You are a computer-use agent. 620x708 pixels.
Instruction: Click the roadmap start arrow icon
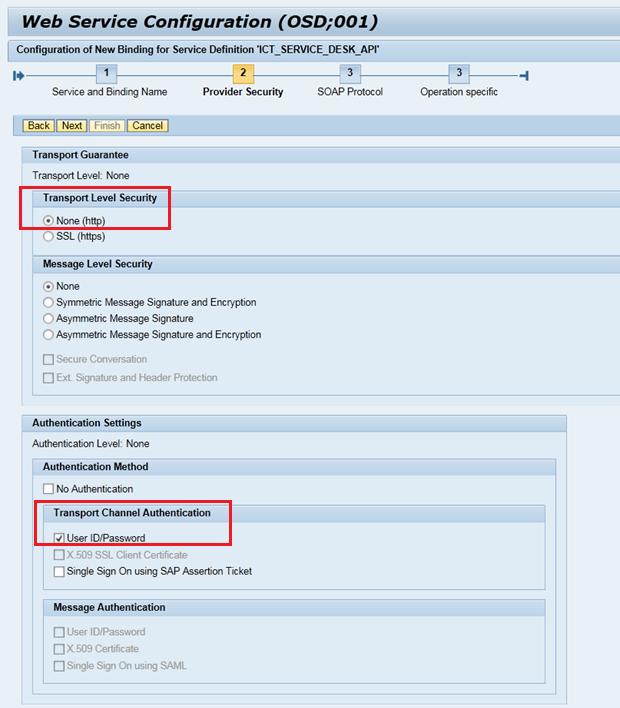point(18,75)
